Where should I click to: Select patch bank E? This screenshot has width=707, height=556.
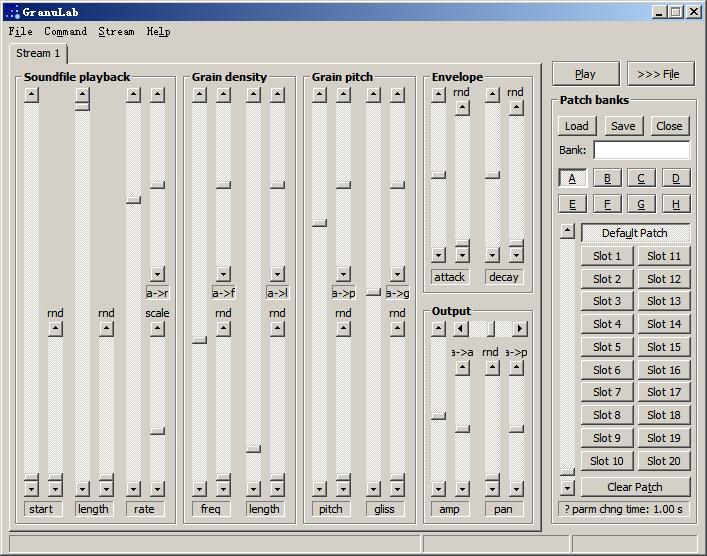pyautogui.click(x=572, y=204)
